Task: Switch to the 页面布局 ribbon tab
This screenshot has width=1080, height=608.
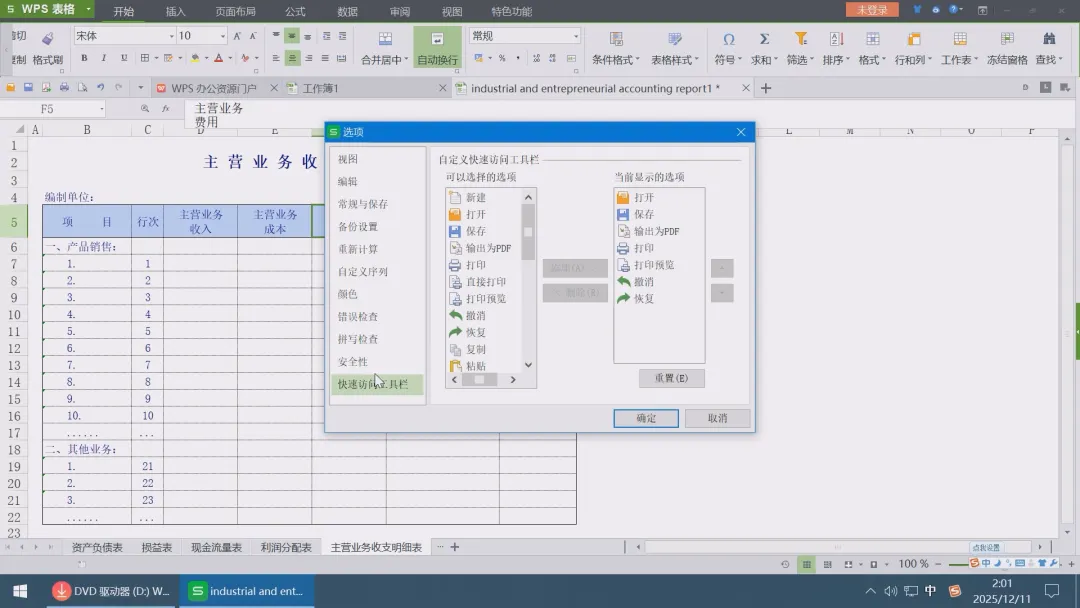Action: (x=236, y=11)
